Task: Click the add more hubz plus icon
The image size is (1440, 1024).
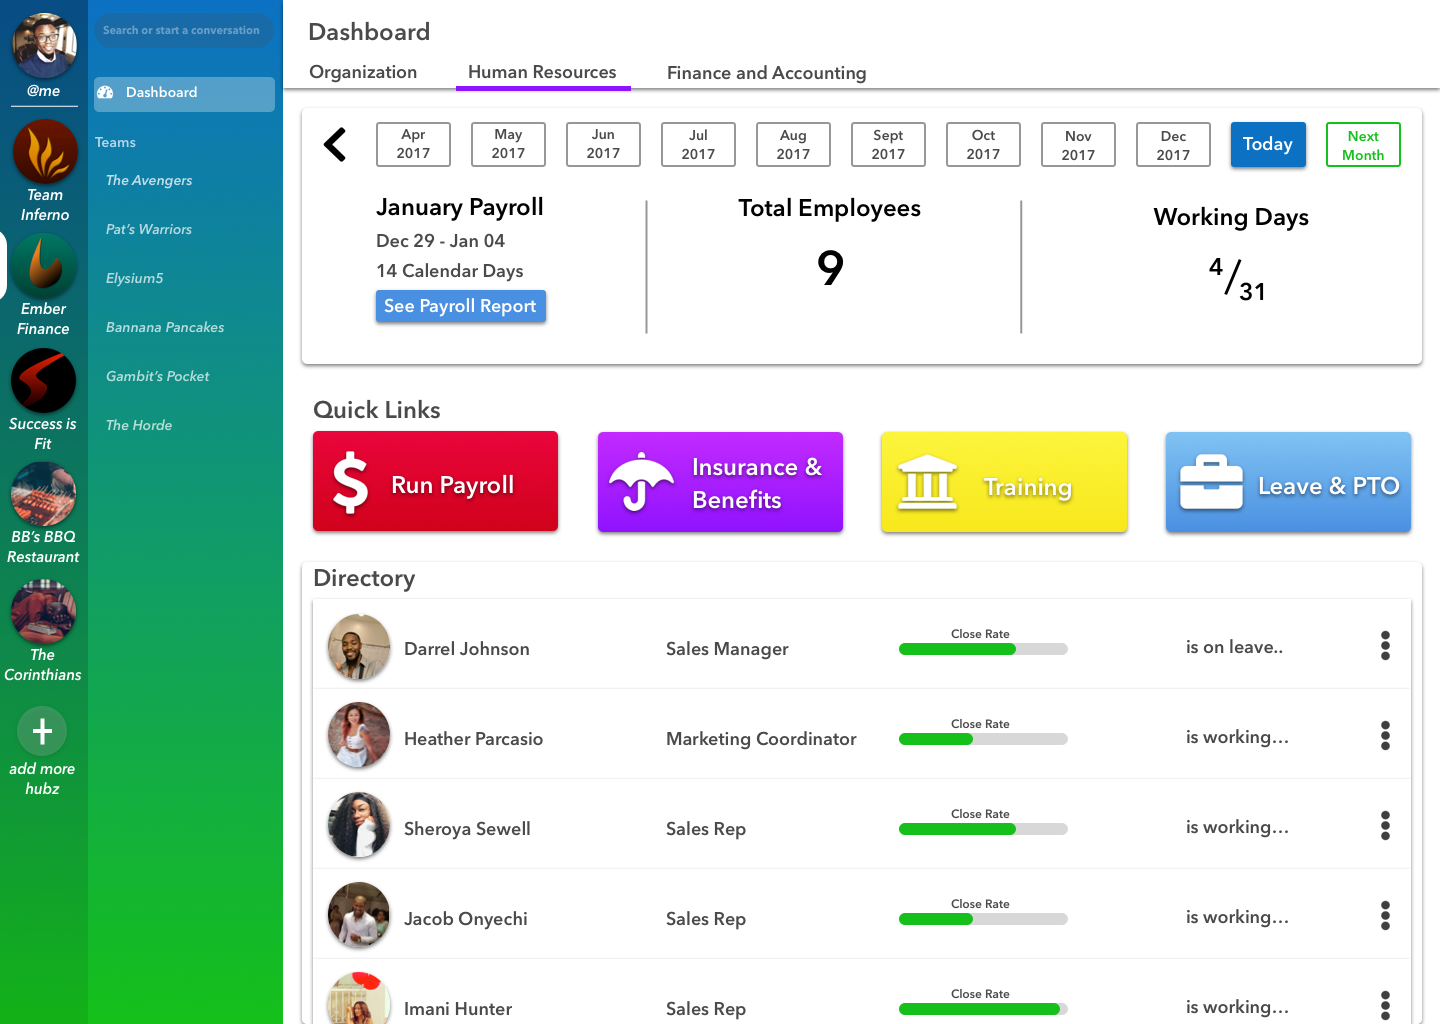Action: (42, 731)
